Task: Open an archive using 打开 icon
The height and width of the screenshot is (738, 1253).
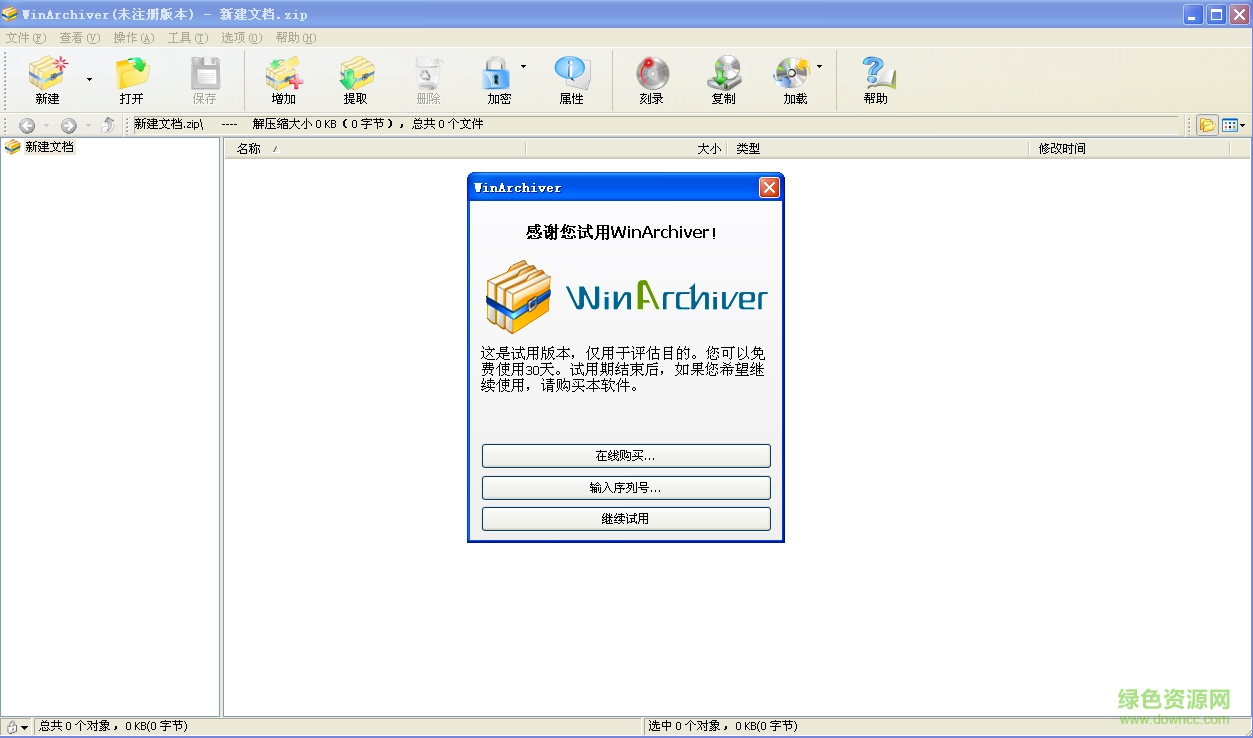Action: click(x=133, y=80)
